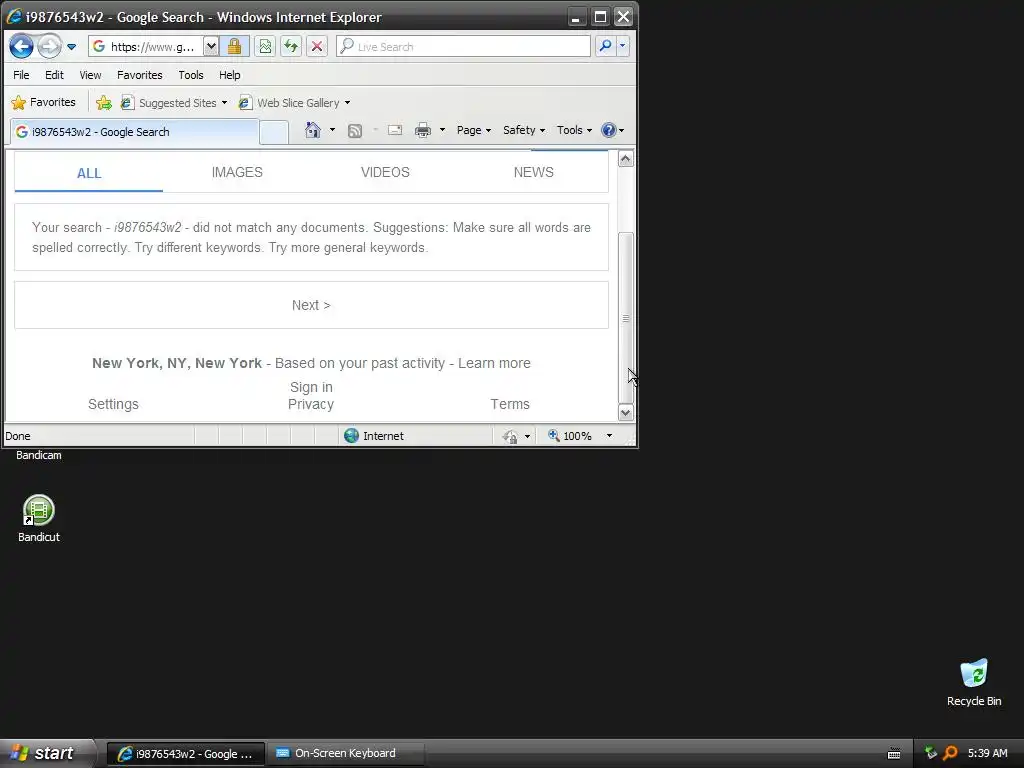Expand the zoom level dropdown arrow

click(x=609, y=436)
